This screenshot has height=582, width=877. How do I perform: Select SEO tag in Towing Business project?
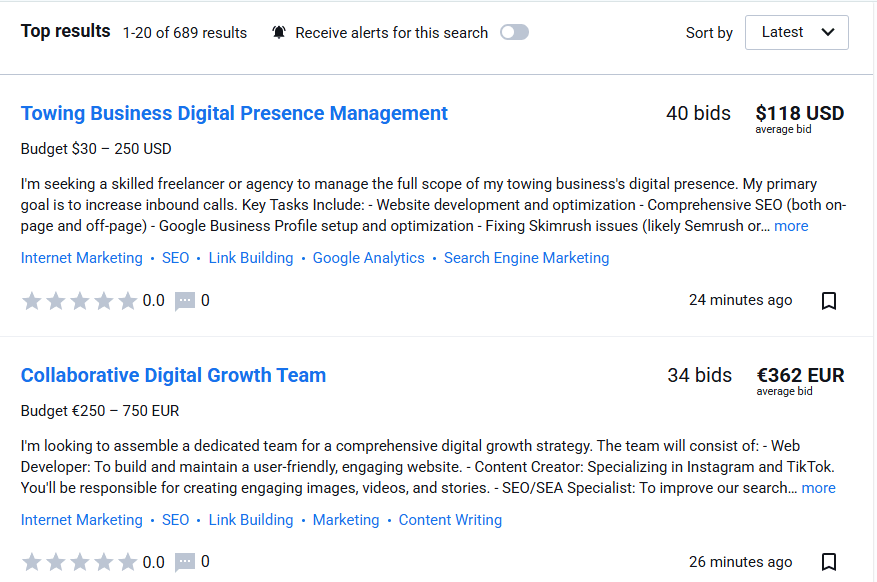(x=176, y=258)
